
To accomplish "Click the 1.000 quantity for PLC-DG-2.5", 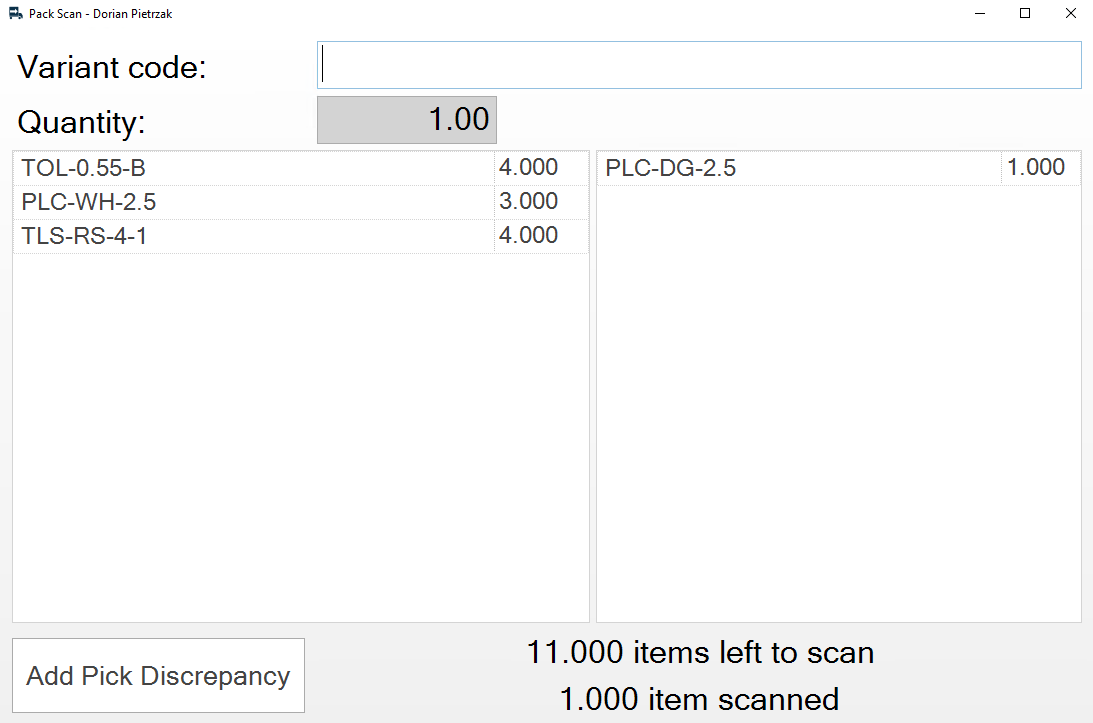I will click(1036, 167).
